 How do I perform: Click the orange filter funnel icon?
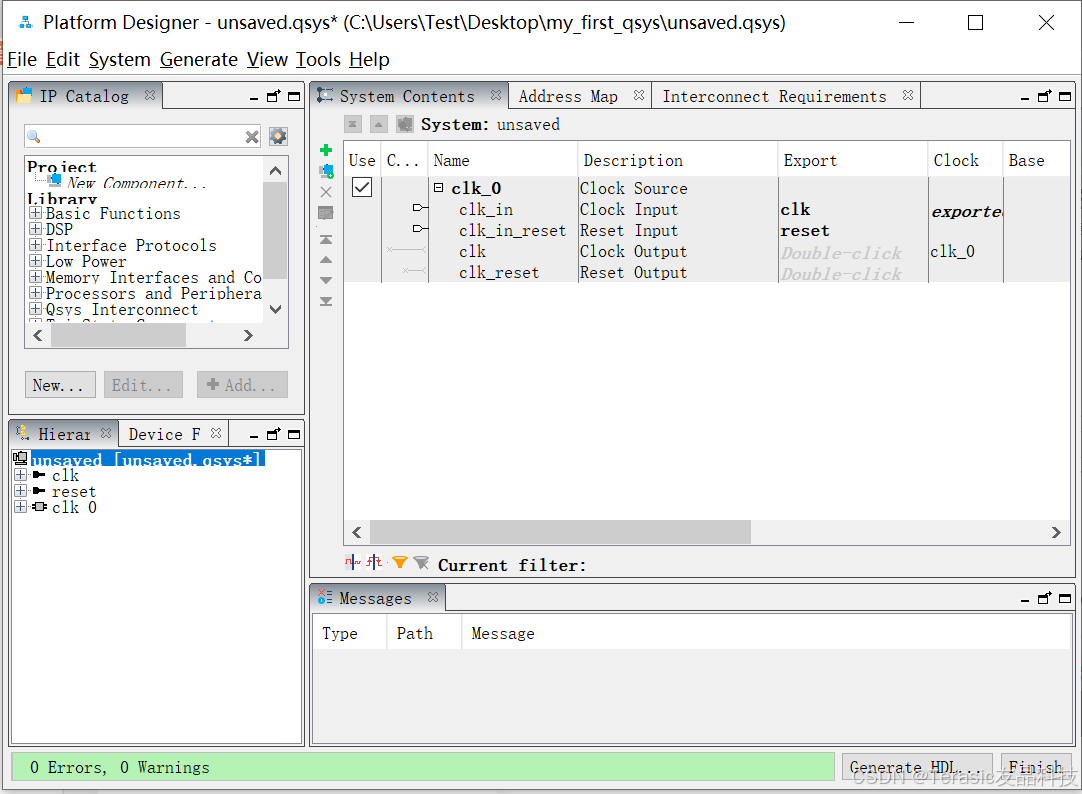pos(400,562)
